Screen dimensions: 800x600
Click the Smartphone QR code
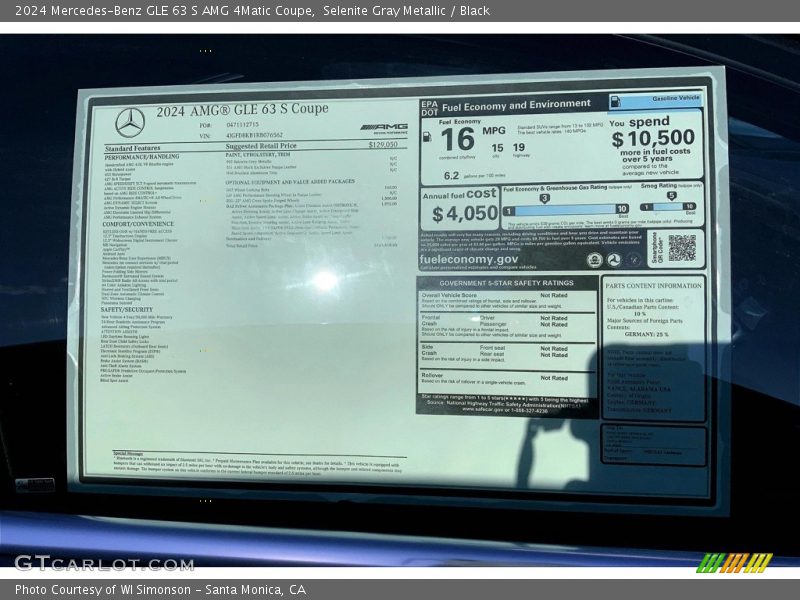pos(681,248)
